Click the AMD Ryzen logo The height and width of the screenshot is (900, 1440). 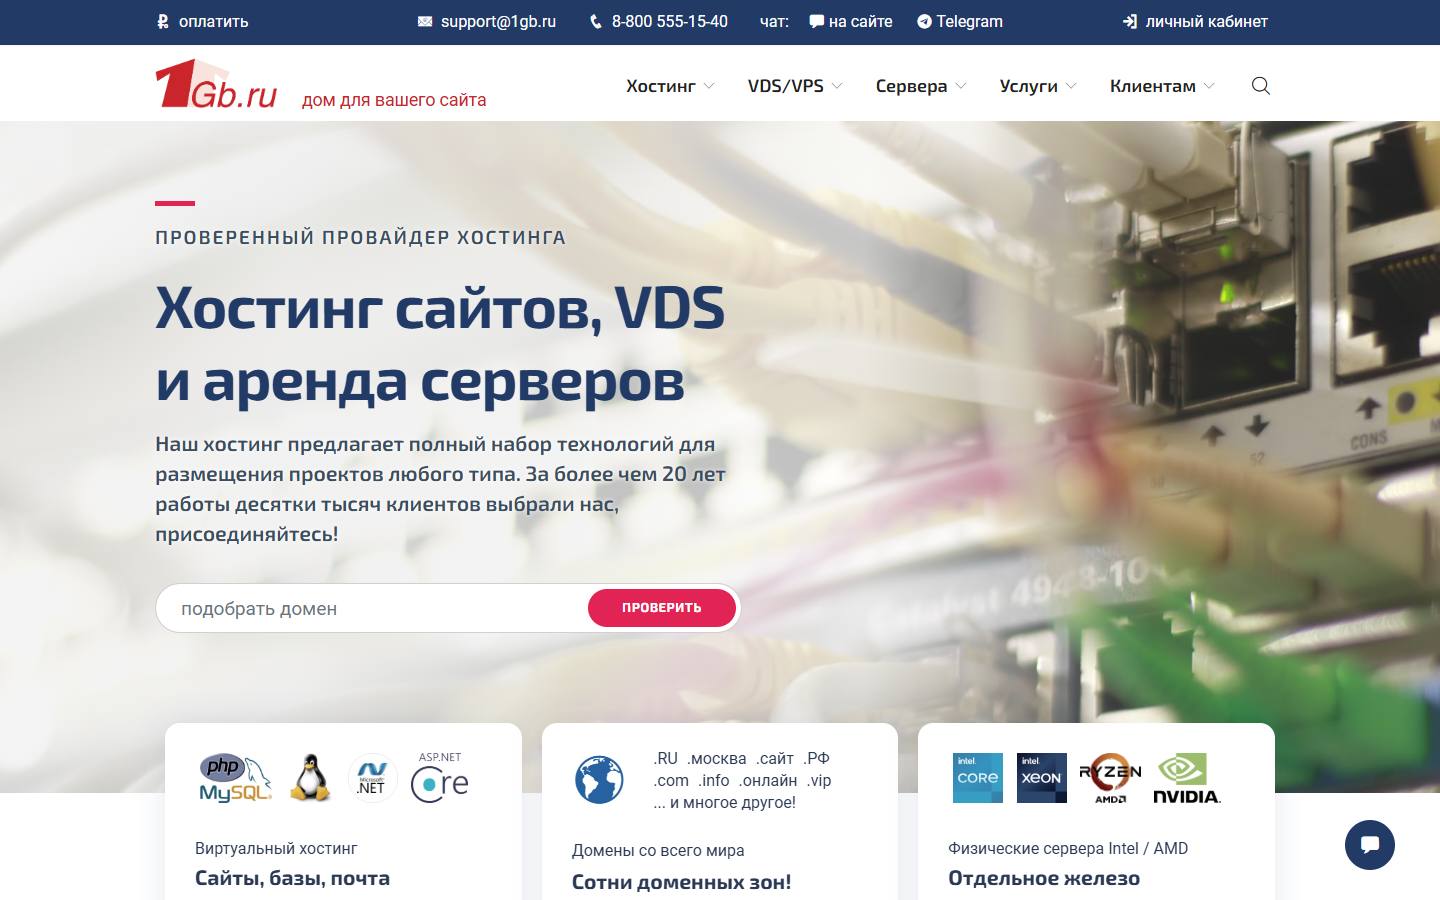pyautogui.click(x=1110, y=778)
